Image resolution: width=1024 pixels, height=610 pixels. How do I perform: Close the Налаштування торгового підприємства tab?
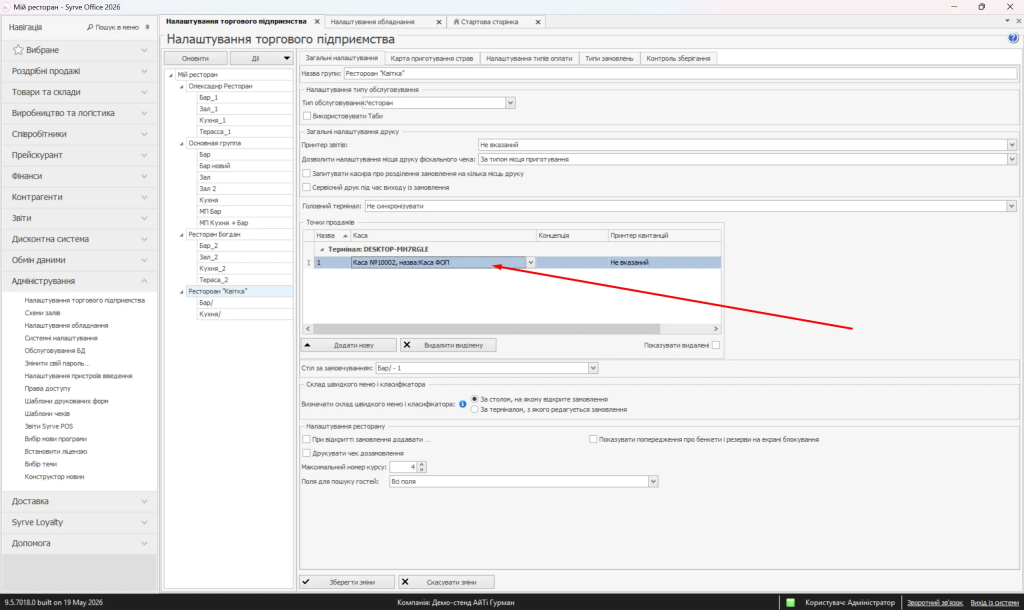click(x=317, y=22)
